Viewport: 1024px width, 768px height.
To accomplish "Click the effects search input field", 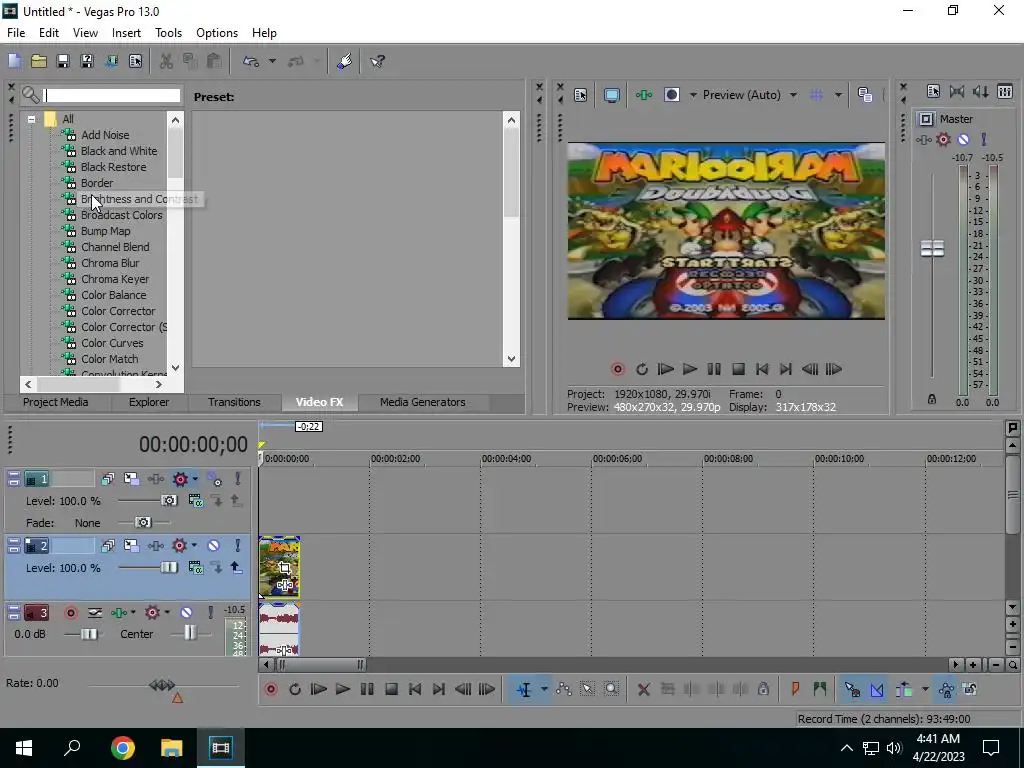I will pyautogui.click(x=112, y=95).
